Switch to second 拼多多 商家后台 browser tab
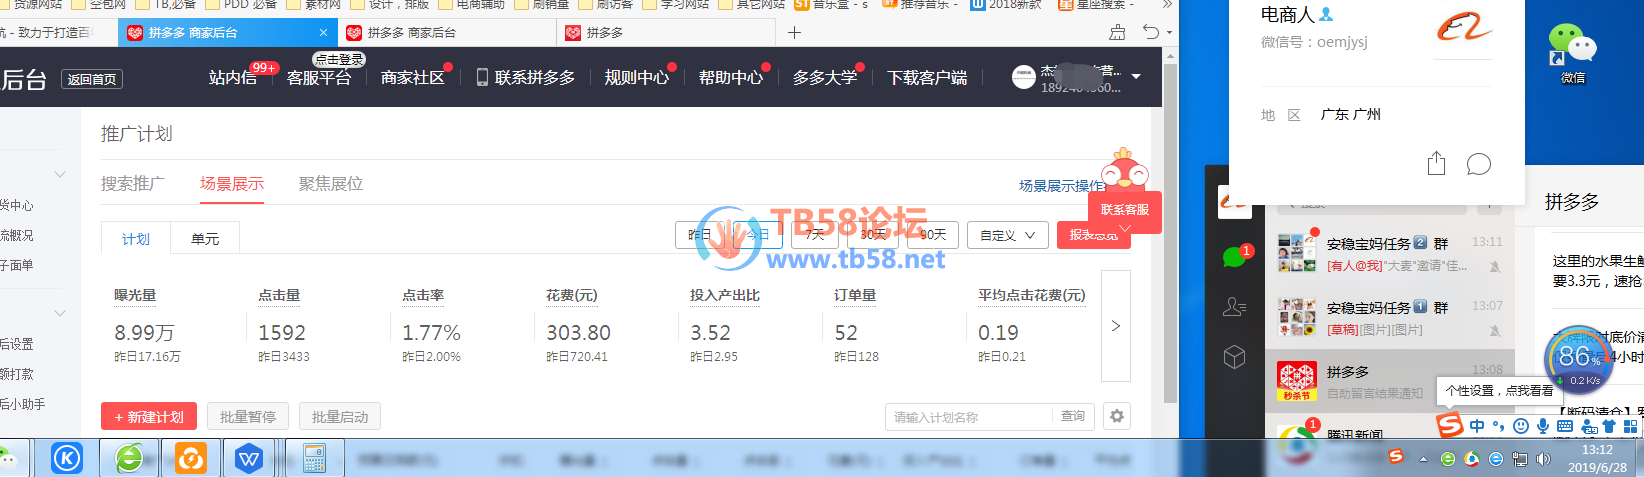Image resolution: width=1644 pixels, height=477 pixels. click(447, 32)
